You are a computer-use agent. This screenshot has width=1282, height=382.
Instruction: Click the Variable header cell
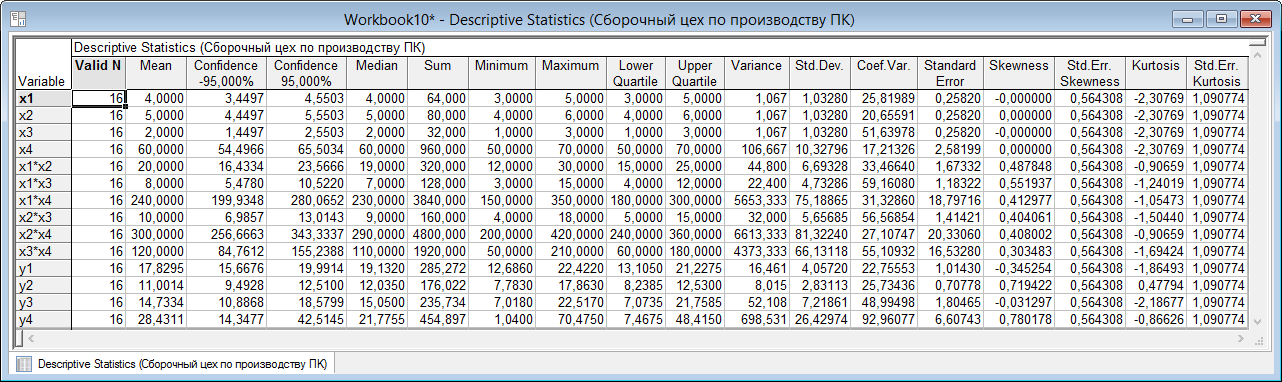coord(43,65)
